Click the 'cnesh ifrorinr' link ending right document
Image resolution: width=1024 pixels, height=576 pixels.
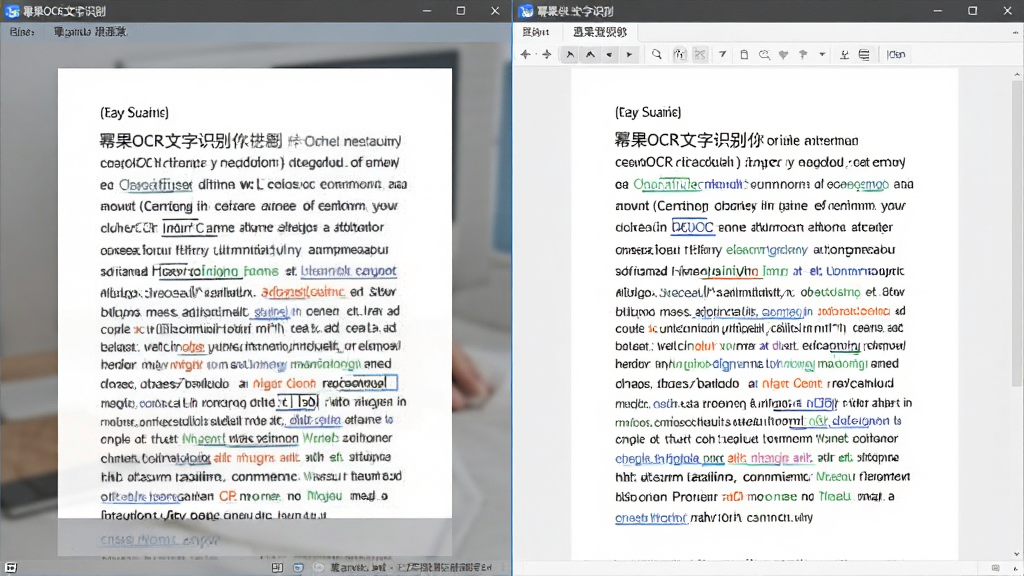click(650, 518)
